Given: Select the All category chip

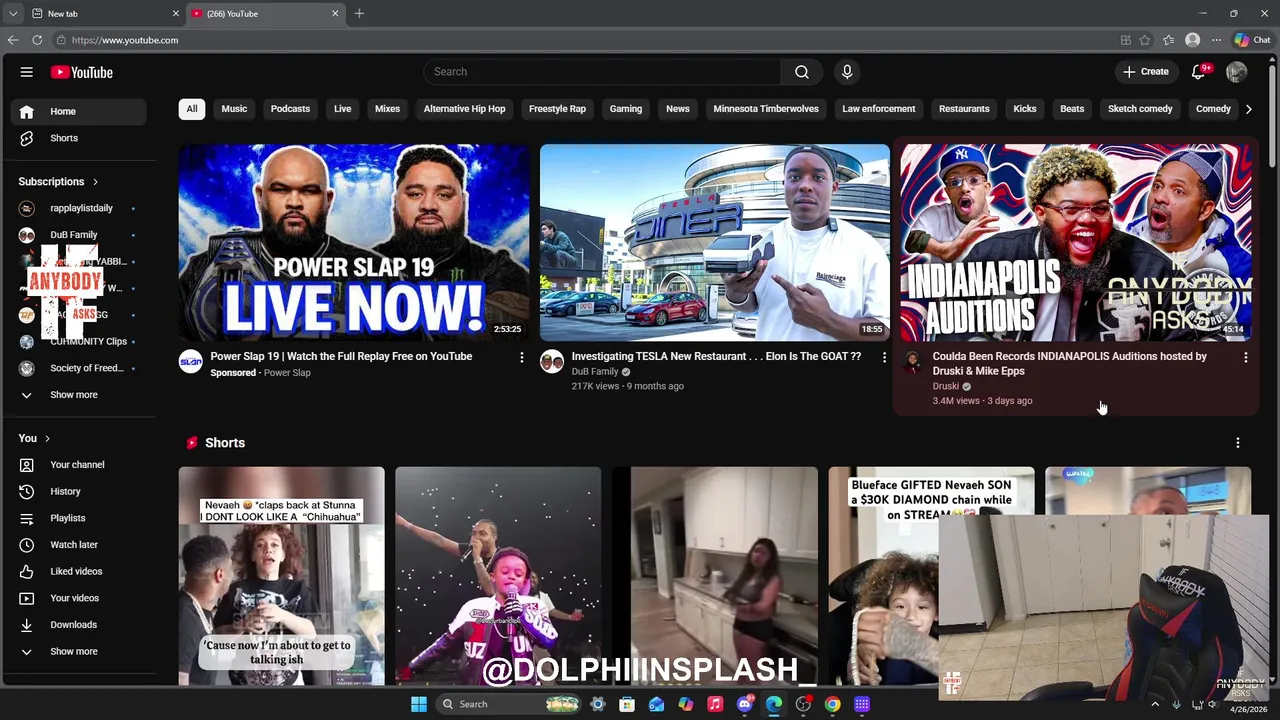Looking at the screenshot, I should (x=192, y=109).
